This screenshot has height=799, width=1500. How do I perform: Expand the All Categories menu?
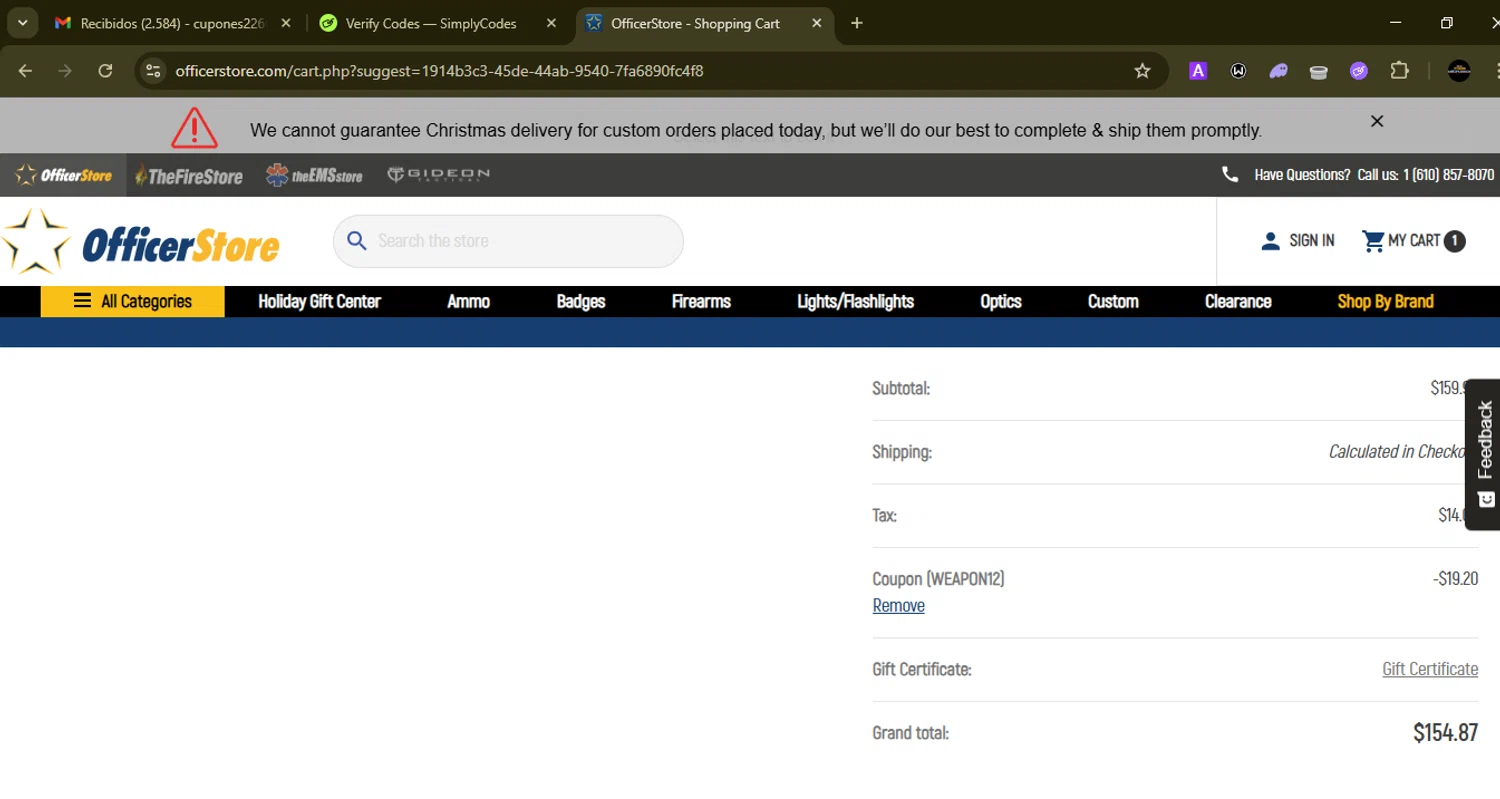(132, 301)
